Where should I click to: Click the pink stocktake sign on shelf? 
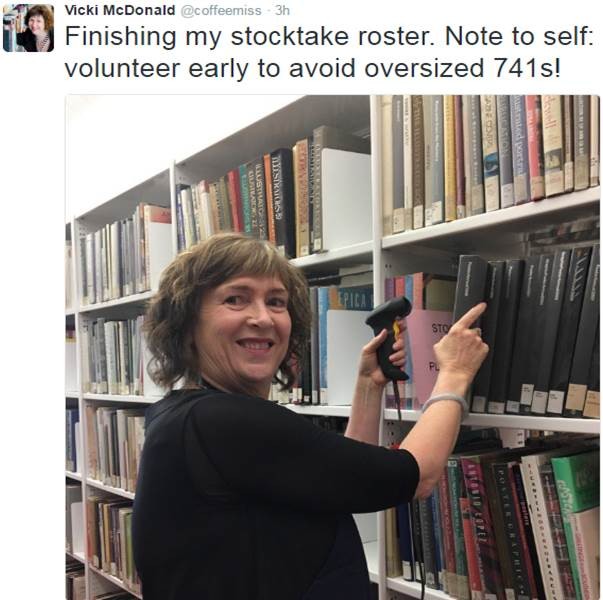pos(430,356)
